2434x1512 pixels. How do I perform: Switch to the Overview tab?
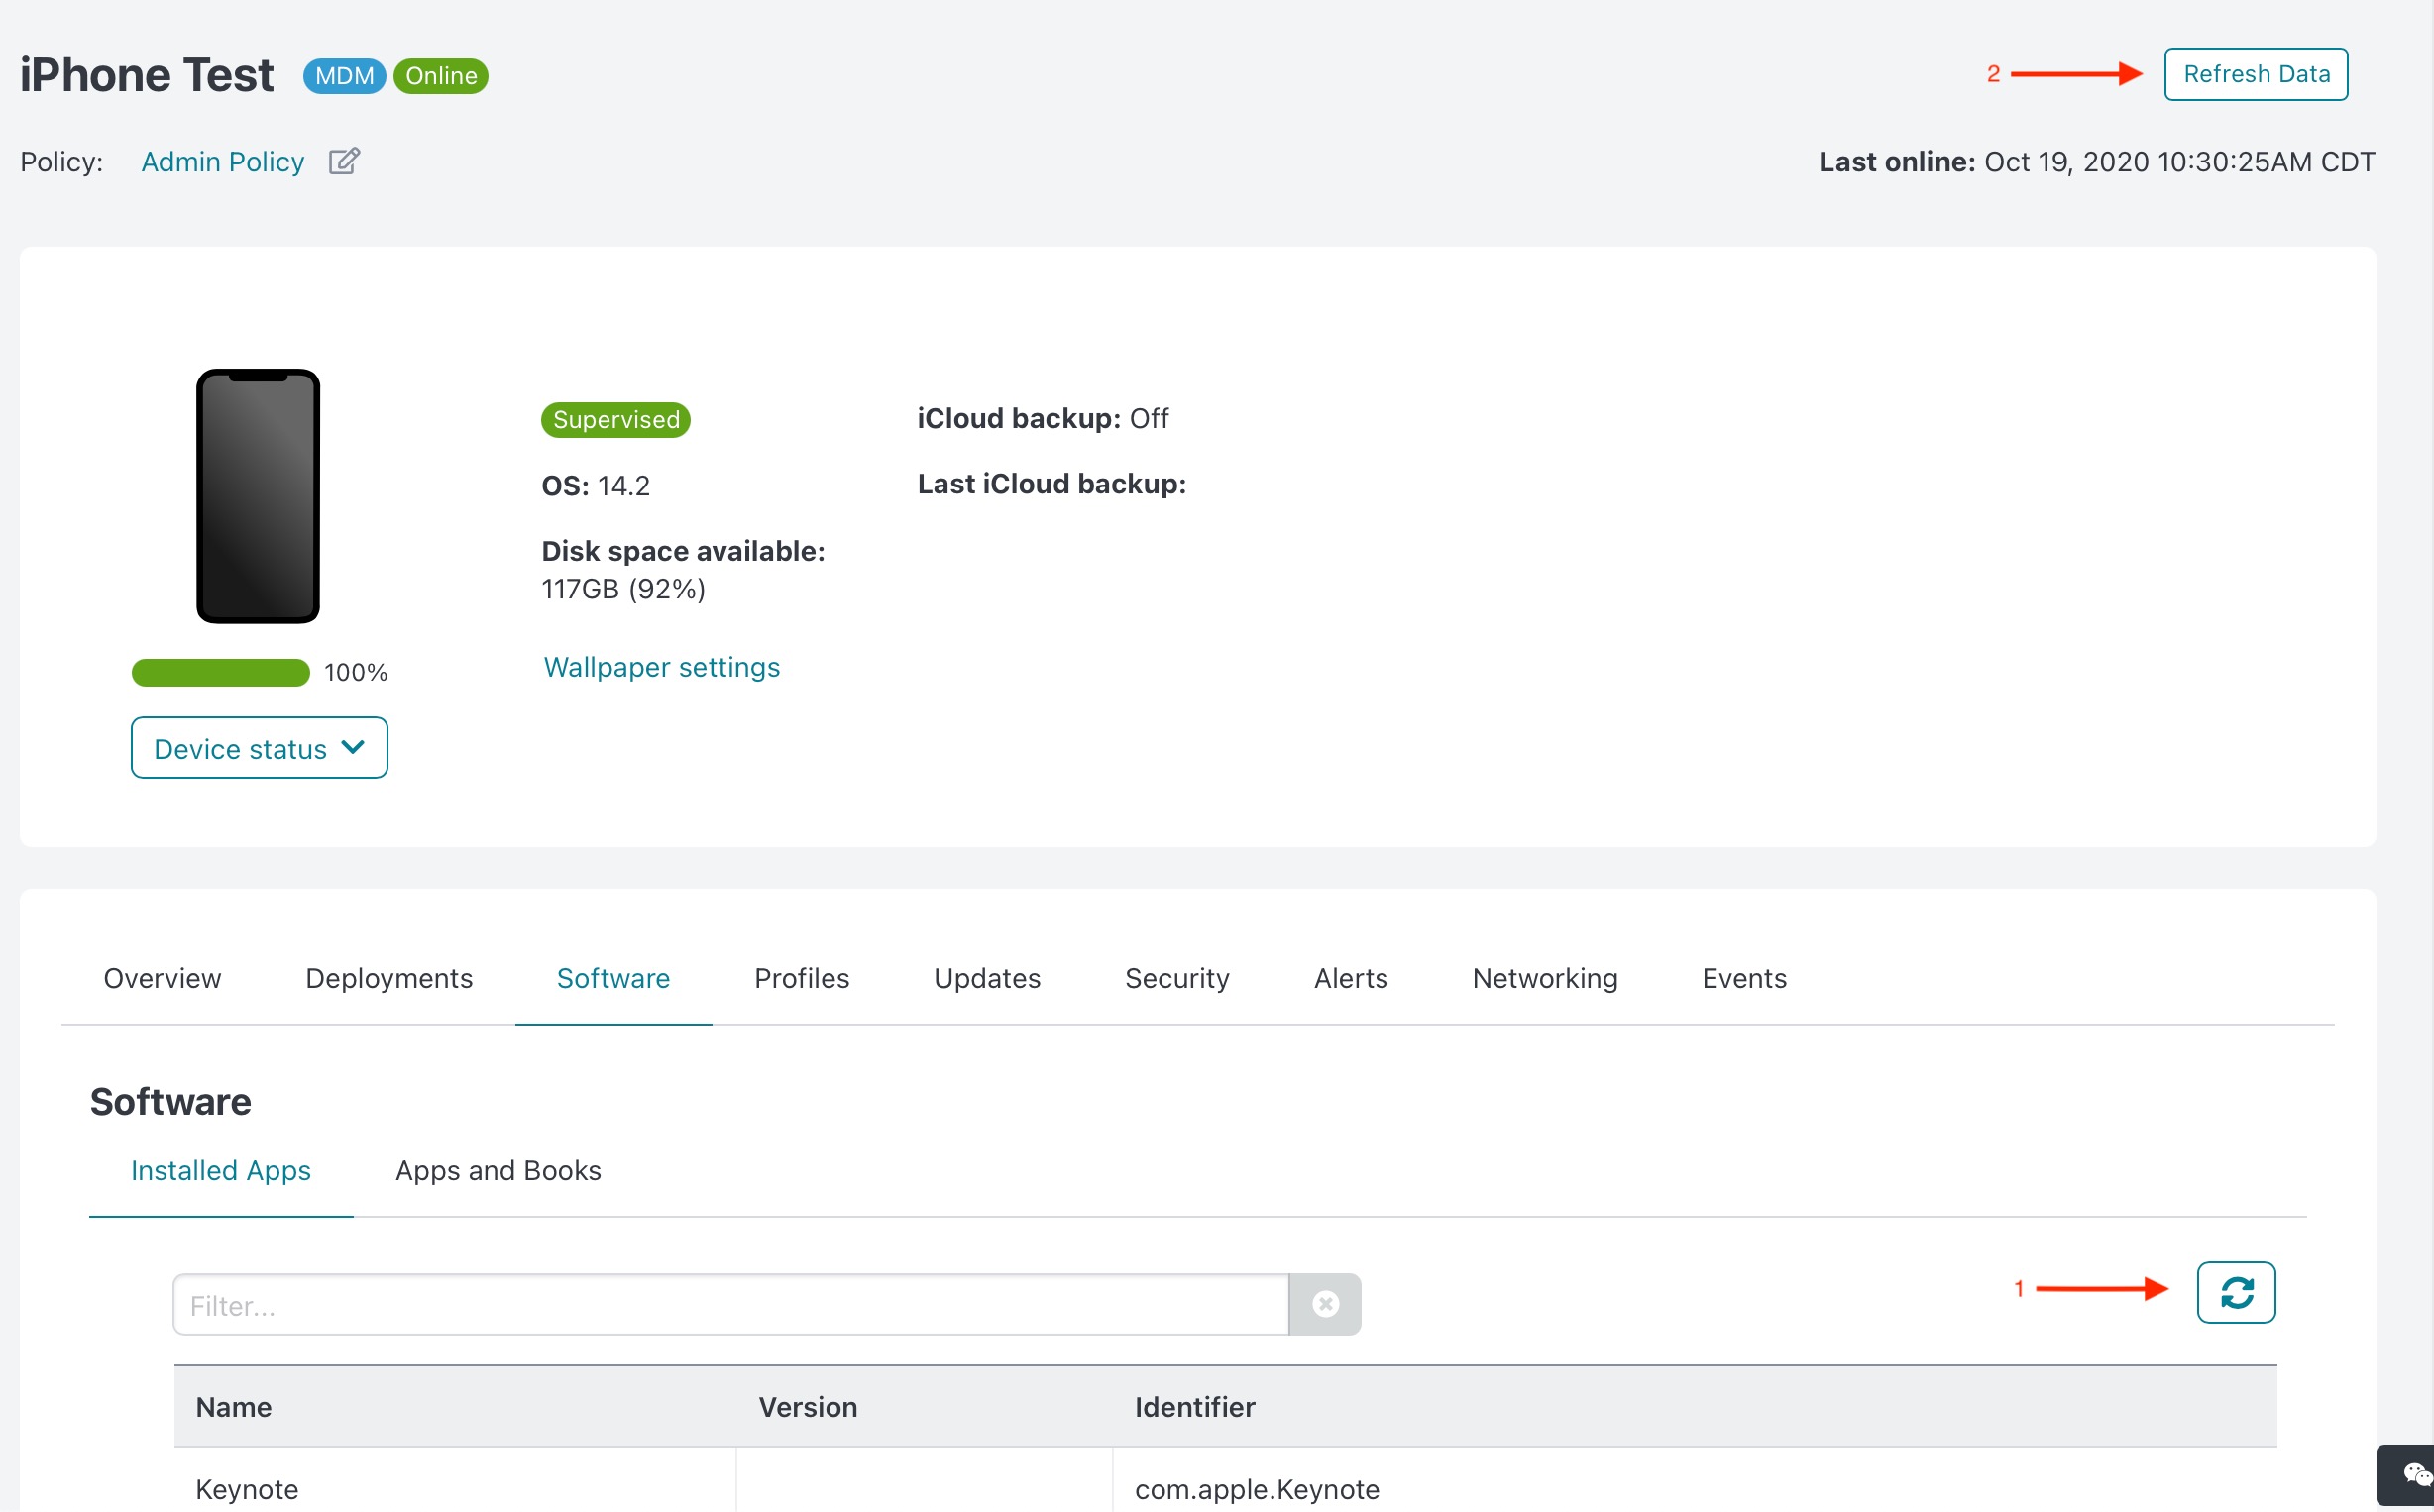click(162, 978)
